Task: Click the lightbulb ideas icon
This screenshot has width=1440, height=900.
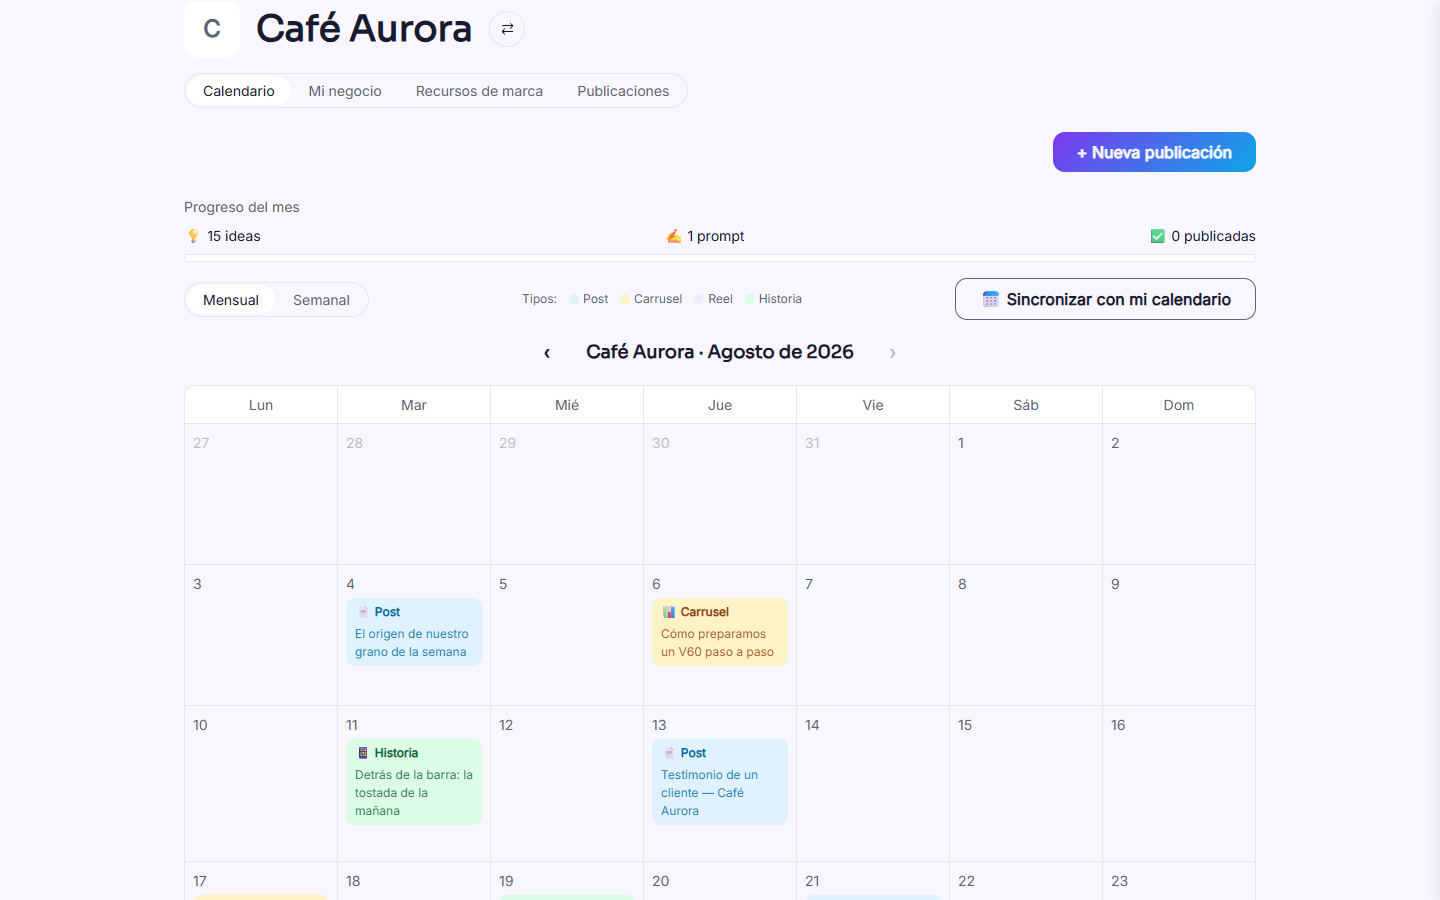Action: click(x=193, y=236)
